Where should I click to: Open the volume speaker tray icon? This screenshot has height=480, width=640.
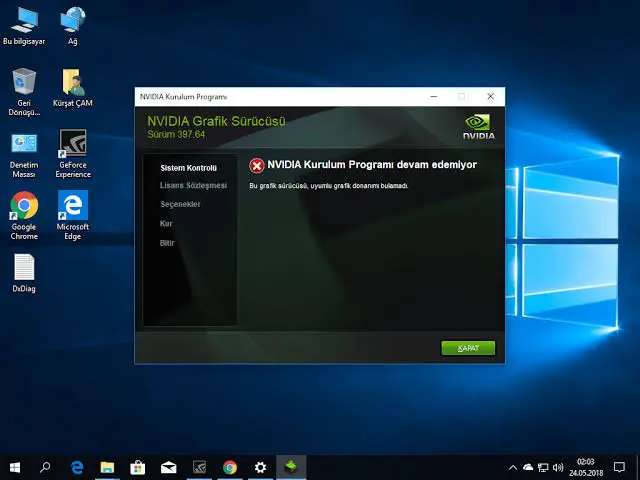pyautogui.click(x=558, y=467)
